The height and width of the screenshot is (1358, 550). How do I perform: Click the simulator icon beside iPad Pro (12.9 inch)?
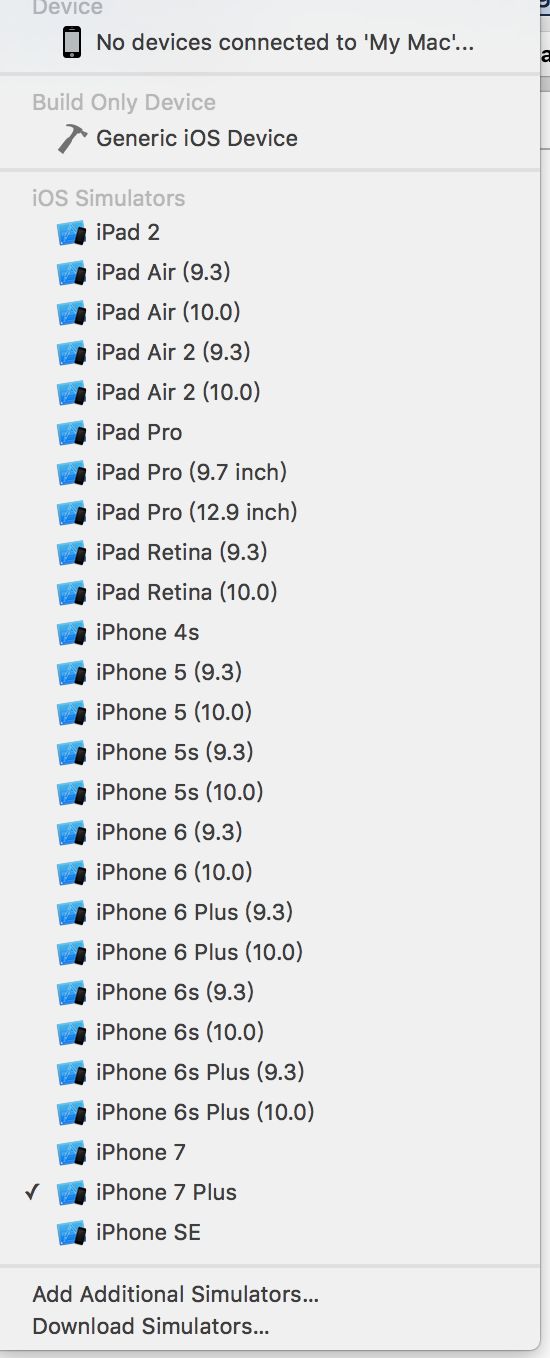pyautogui.click(x=72, y=513)
